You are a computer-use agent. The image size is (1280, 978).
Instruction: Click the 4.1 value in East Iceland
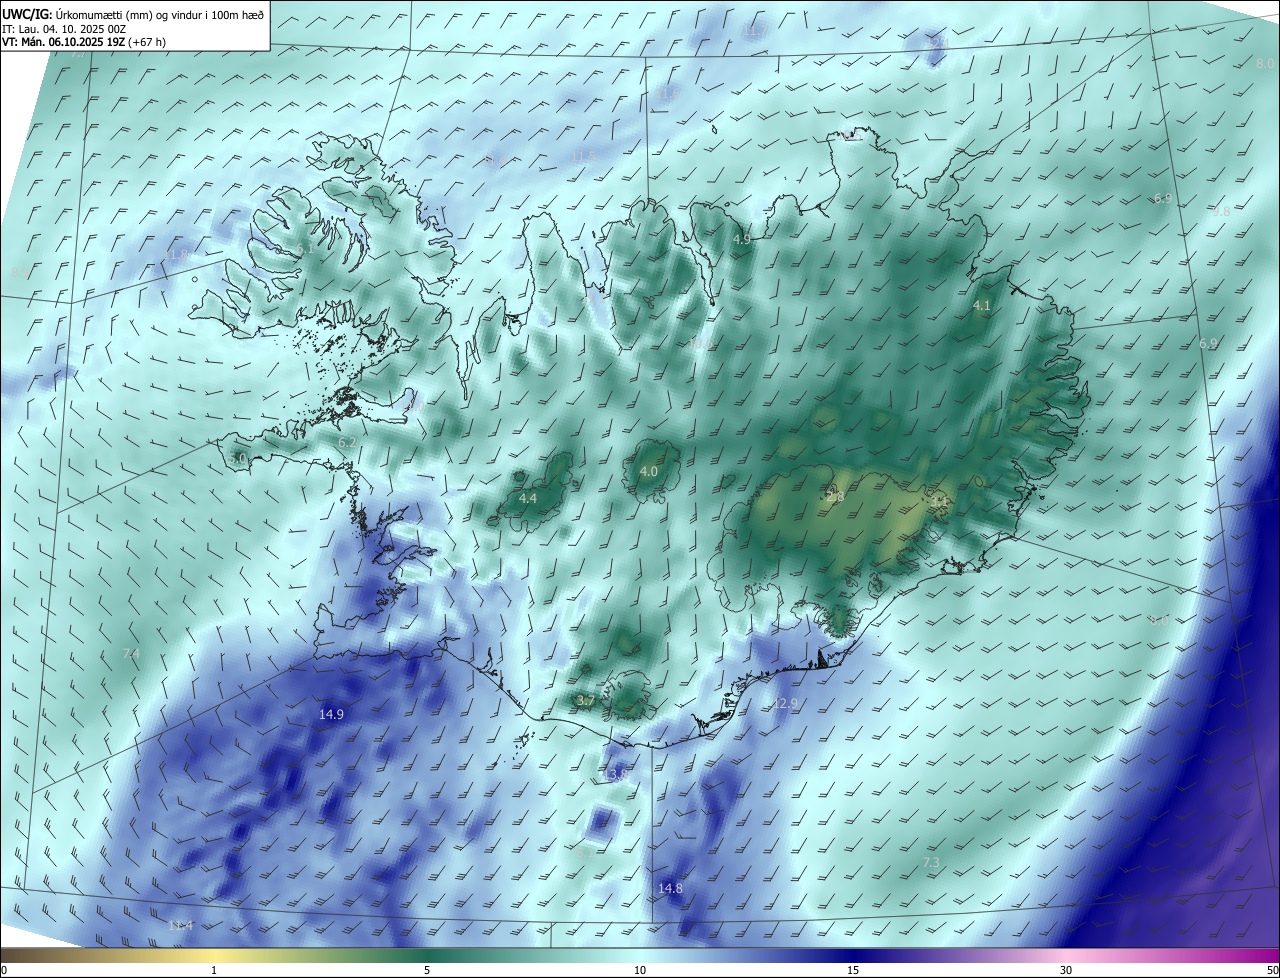pos(981,306)
